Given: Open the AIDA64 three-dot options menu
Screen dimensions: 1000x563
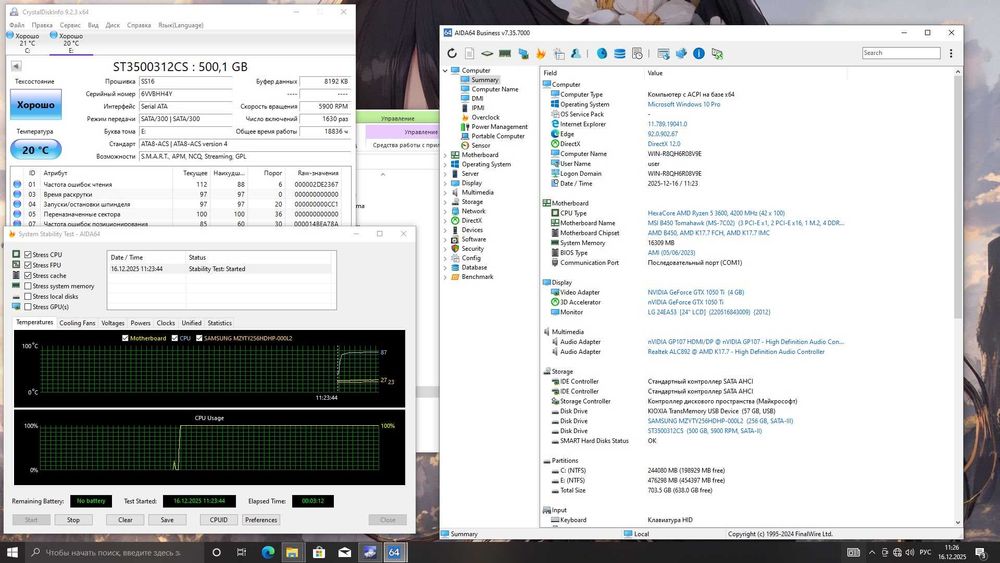Looking at the screenshot, I should [x=951, y=54].
